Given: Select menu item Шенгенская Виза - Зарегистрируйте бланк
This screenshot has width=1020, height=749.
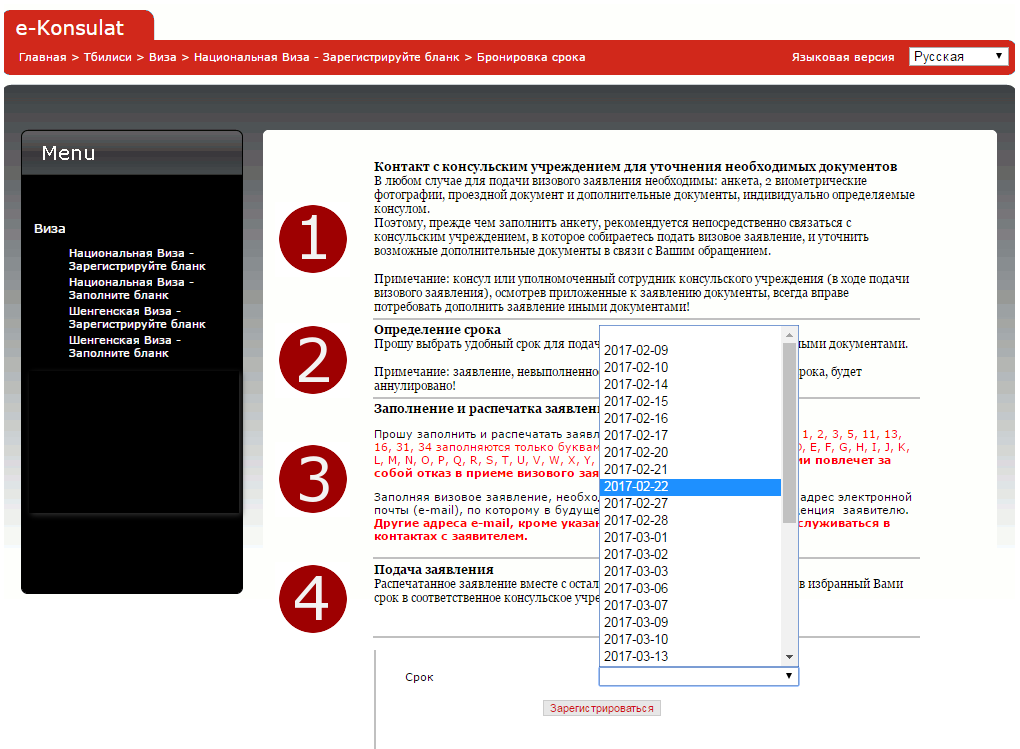Looking at the screenshot, I should (x=137, y=318).
